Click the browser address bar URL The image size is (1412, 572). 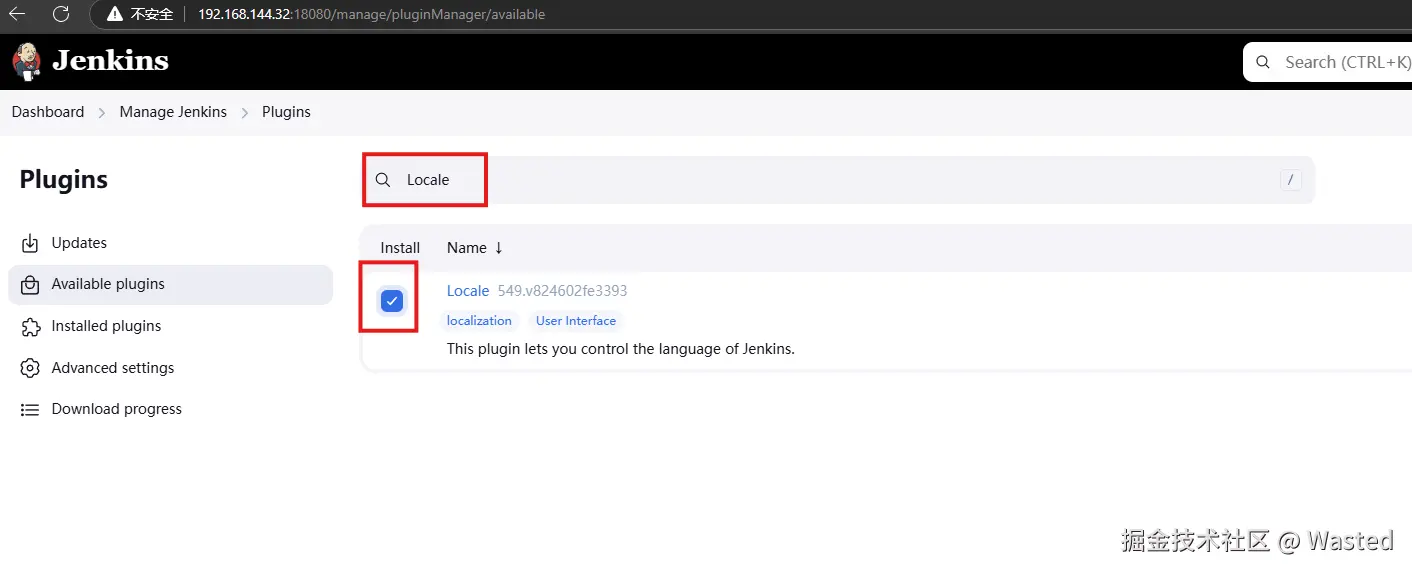[x=371, y=15]
